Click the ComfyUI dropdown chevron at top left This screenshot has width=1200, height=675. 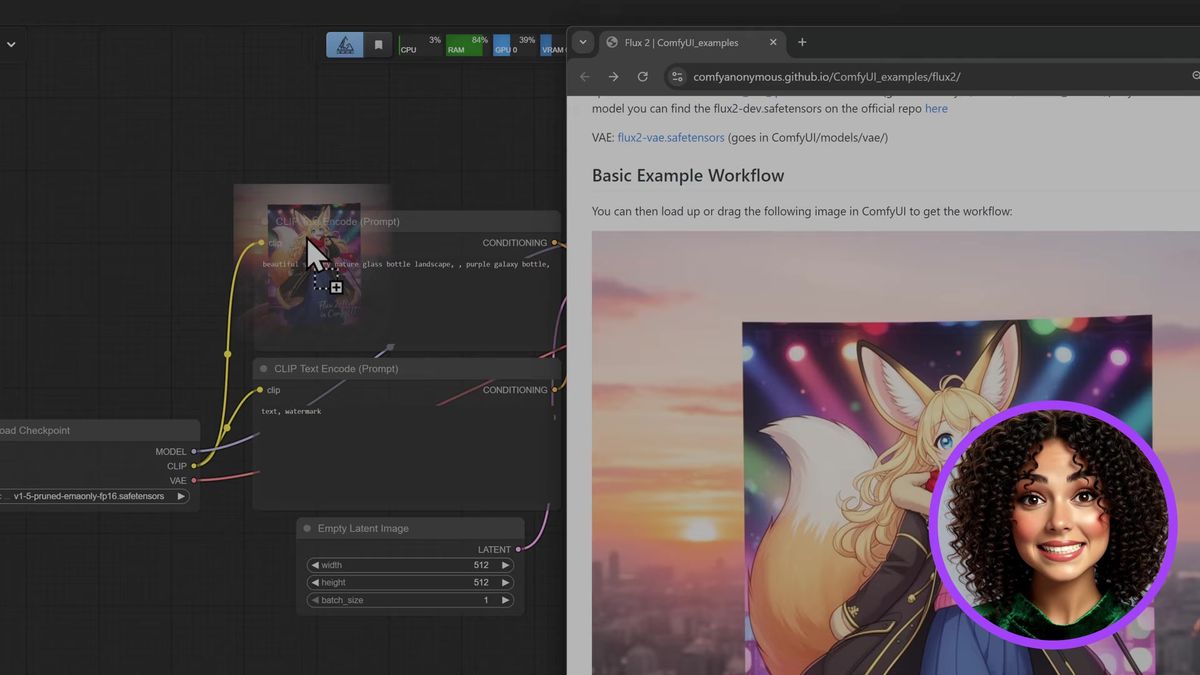point(11,44)
